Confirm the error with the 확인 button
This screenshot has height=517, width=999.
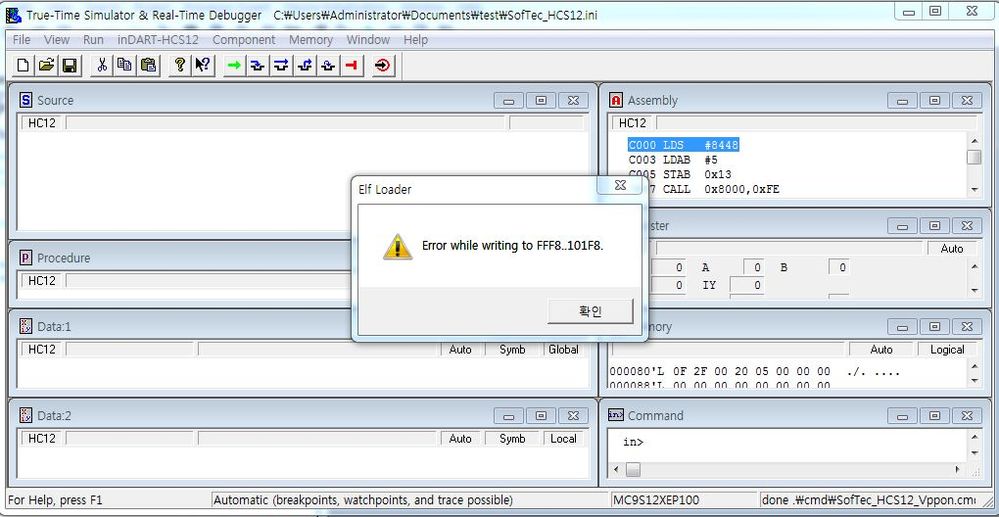[x=590, y=311]
